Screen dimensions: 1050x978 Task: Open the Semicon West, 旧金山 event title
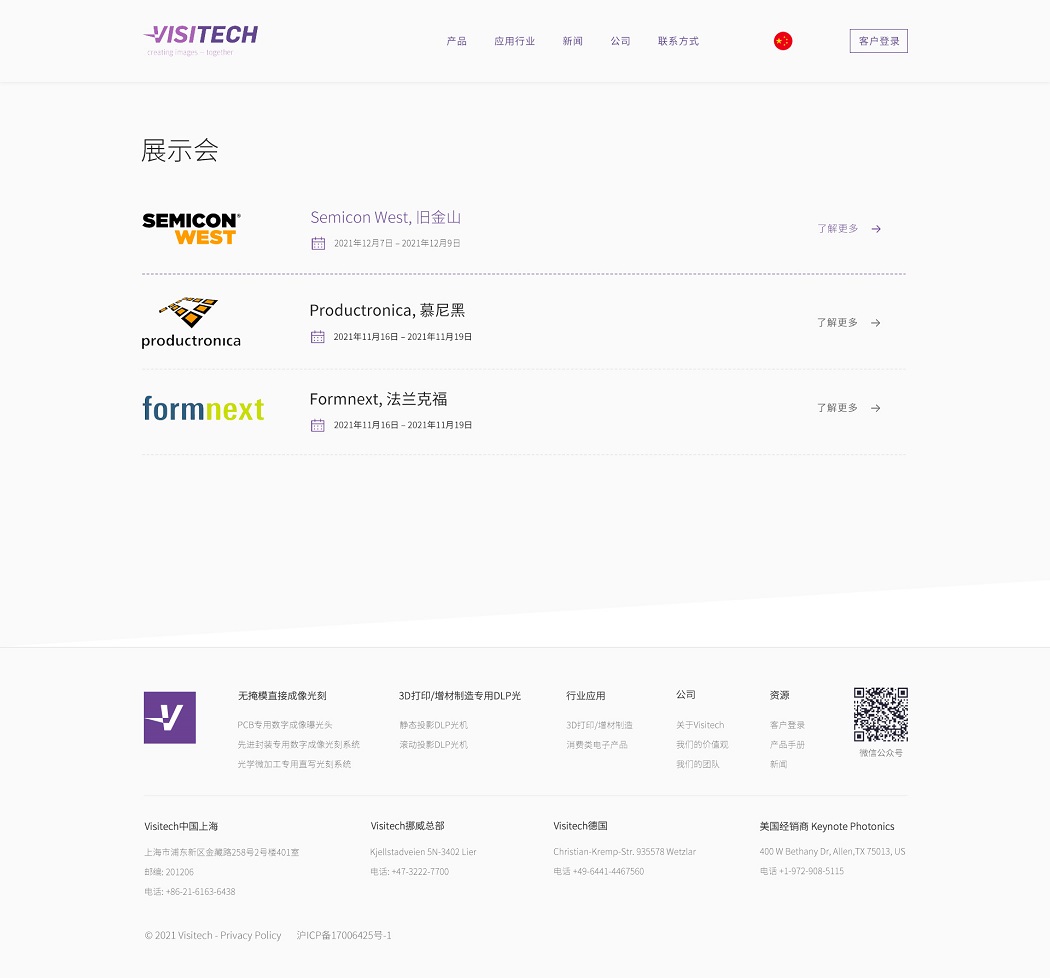tap(385, 218)
